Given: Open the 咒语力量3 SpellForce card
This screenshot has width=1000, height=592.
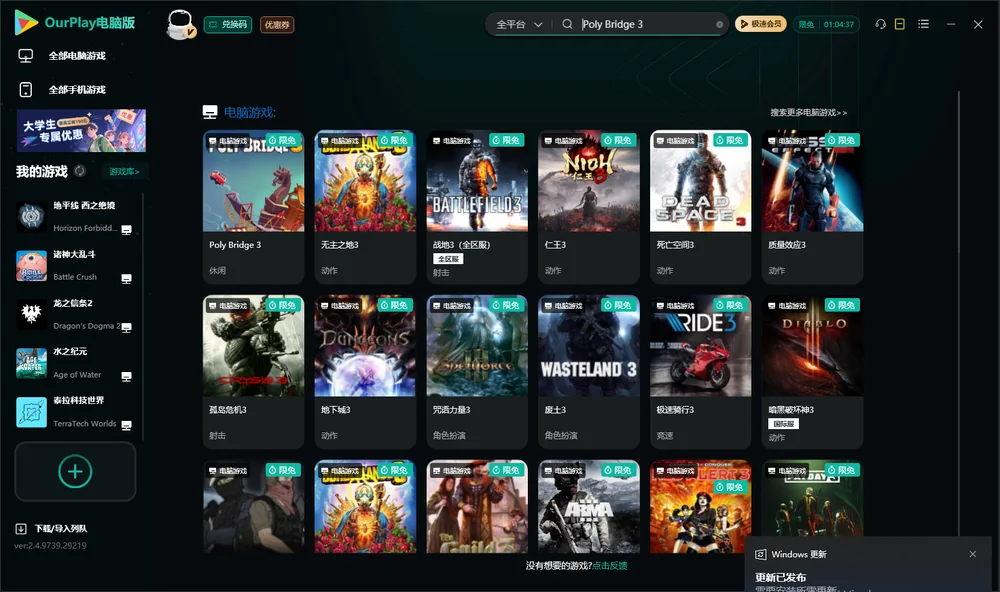Looking at the screenshot, I should click(477, 372).
